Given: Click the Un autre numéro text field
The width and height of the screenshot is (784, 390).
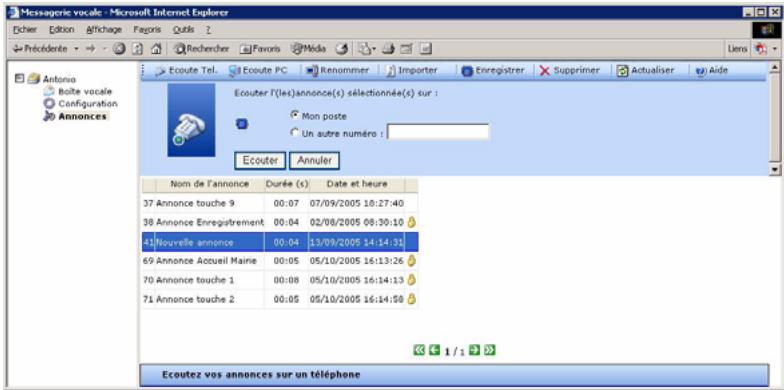Looking at the screenshot, I should pos(438,132).
